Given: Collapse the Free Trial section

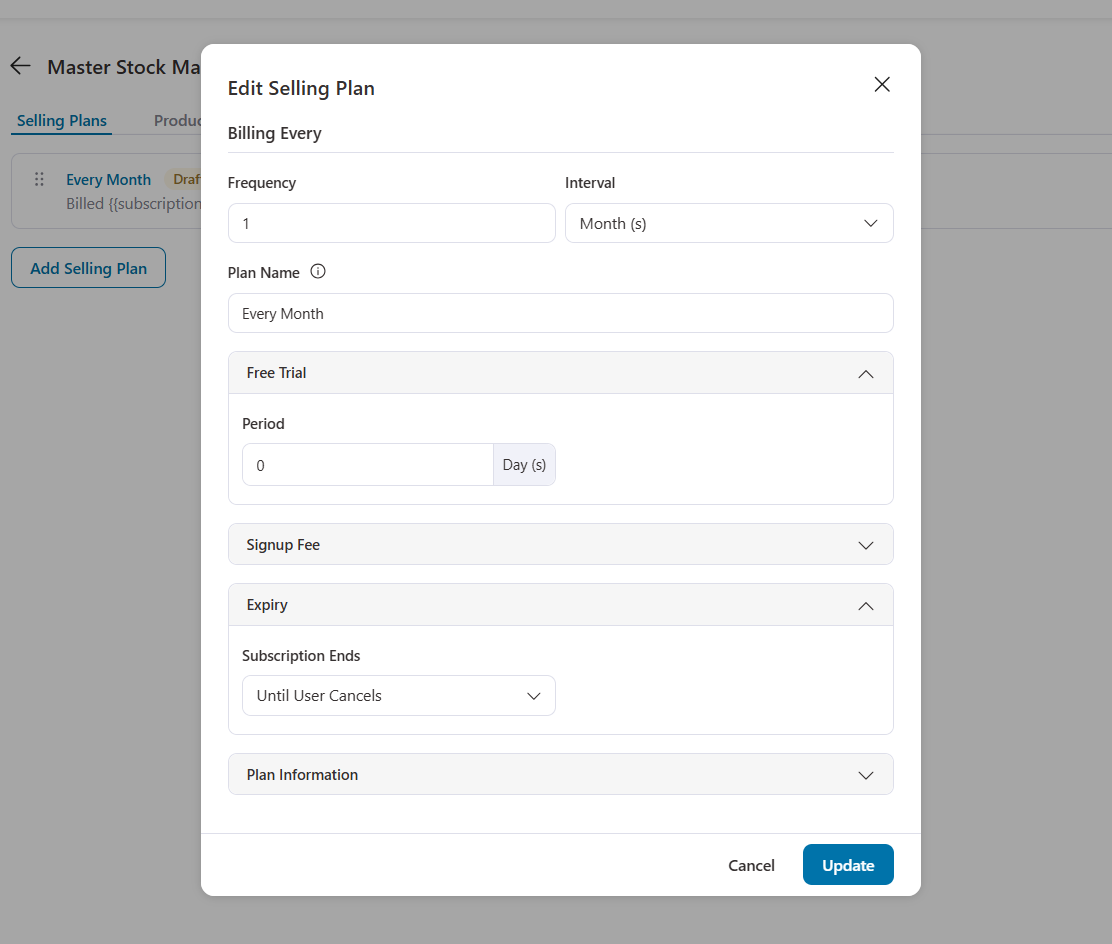Looking at the screenshot, I should (x=865, y=373).
